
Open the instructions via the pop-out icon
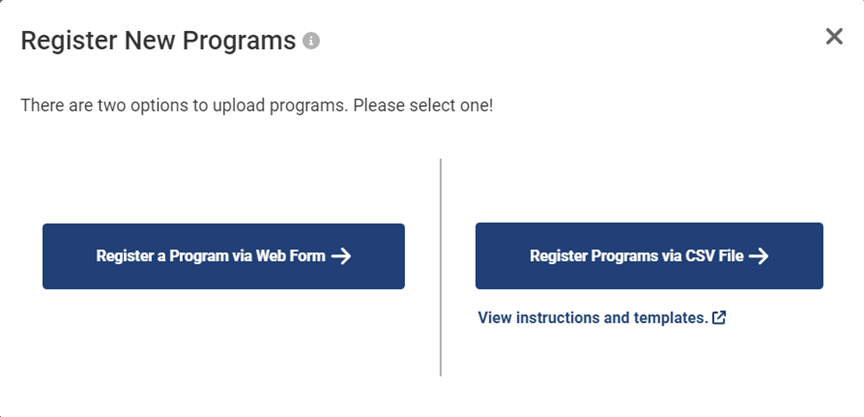point(719,318)
